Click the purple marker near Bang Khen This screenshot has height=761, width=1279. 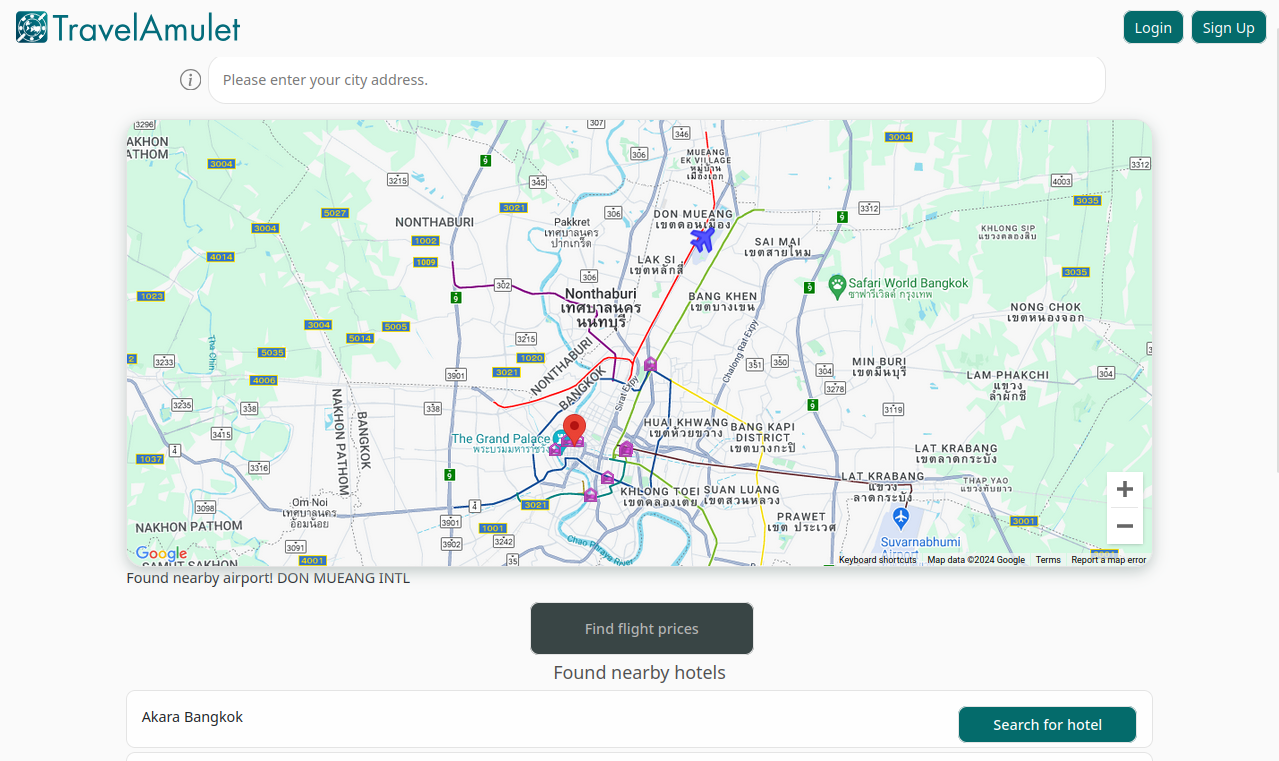(x=650, y=364)
